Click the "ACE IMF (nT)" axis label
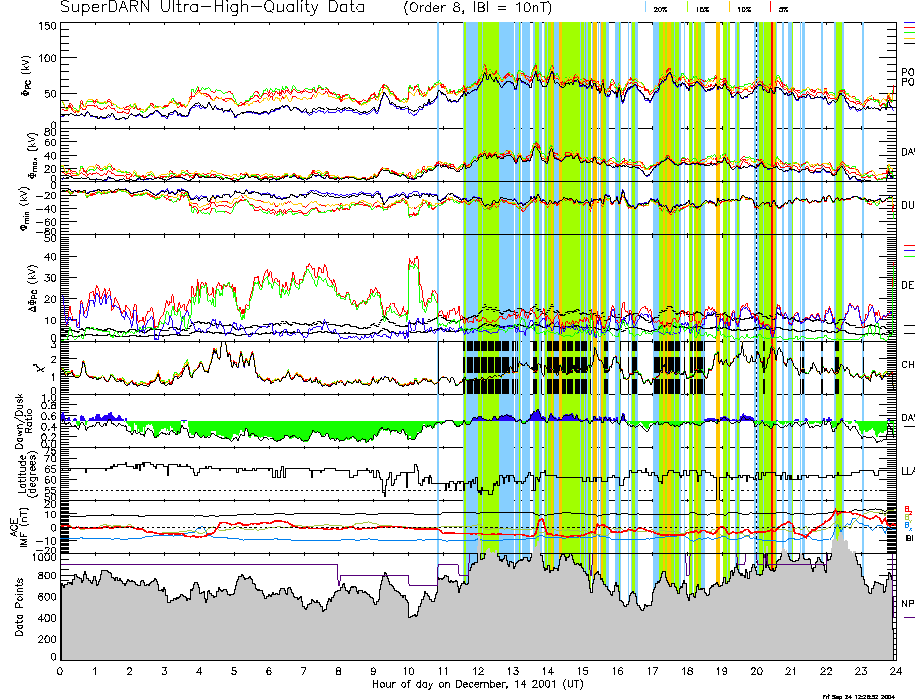Viewport: 915px width, 700px height. [19, 527]
